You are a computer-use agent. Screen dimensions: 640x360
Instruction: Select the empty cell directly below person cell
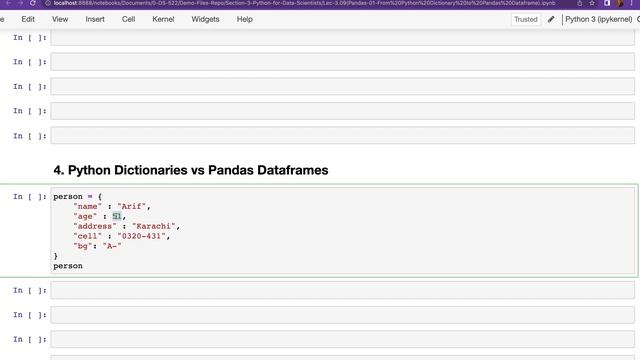[x=342, y=290]
